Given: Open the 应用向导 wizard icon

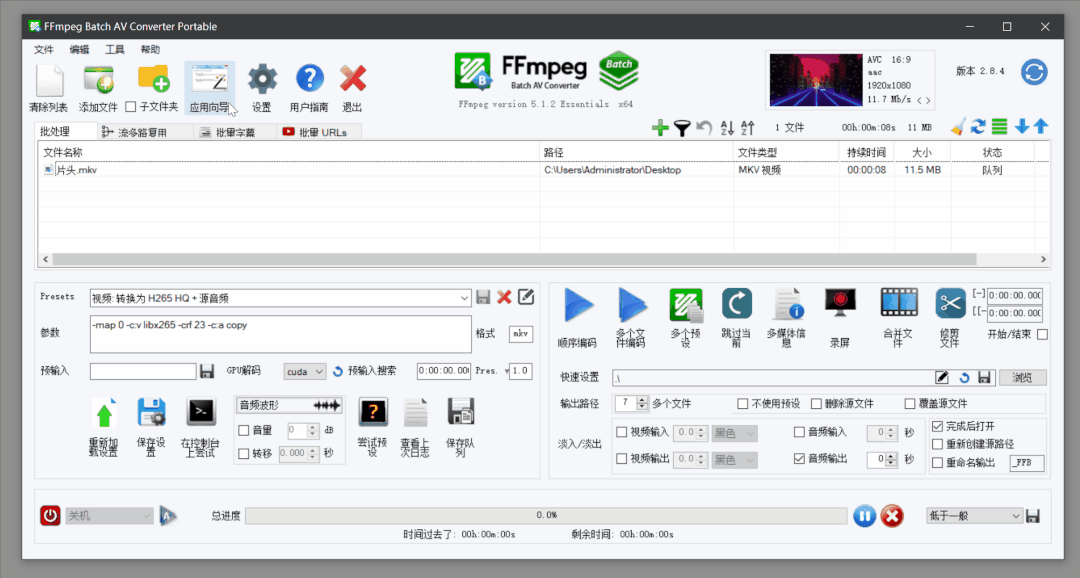Looking at the screenshot, I should (x=210, y=80).
